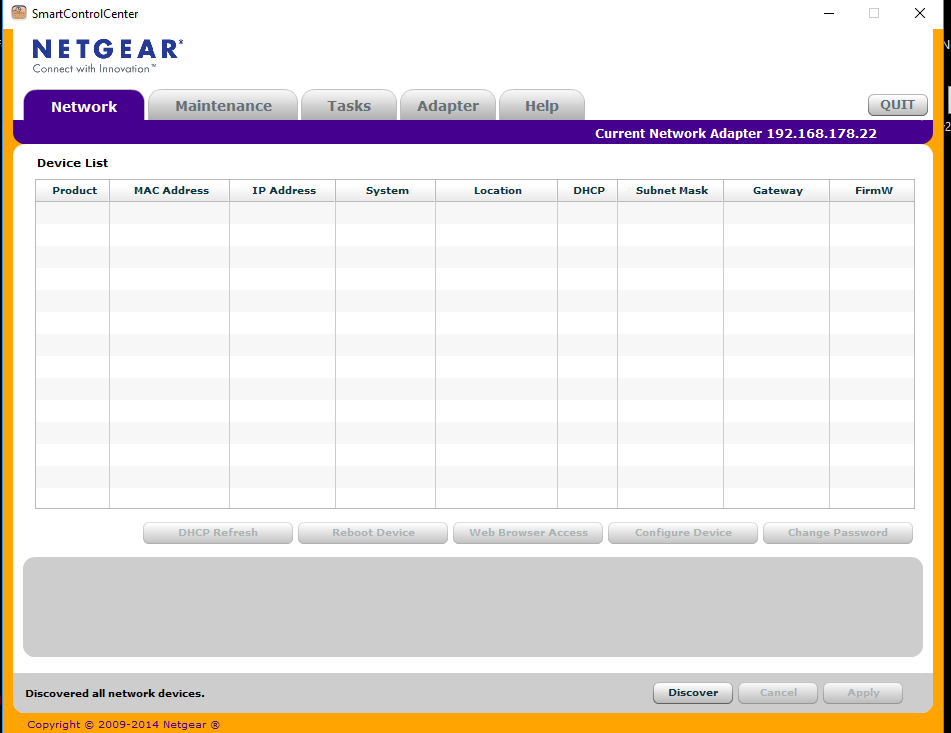Click the NETGEAR logo

(107, 56)
